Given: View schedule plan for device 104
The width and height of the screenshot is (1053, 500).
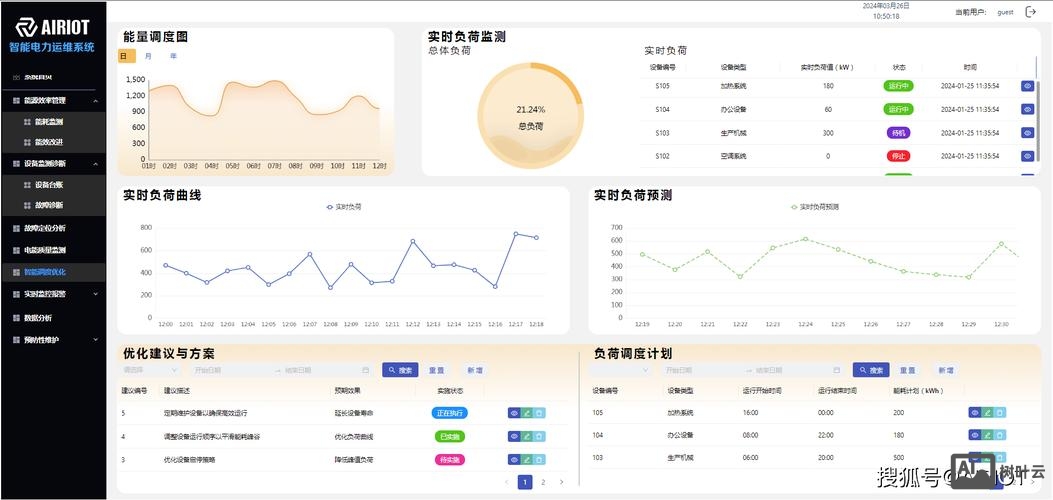Looking at the screenshot, I should click(x=974, y=436).
